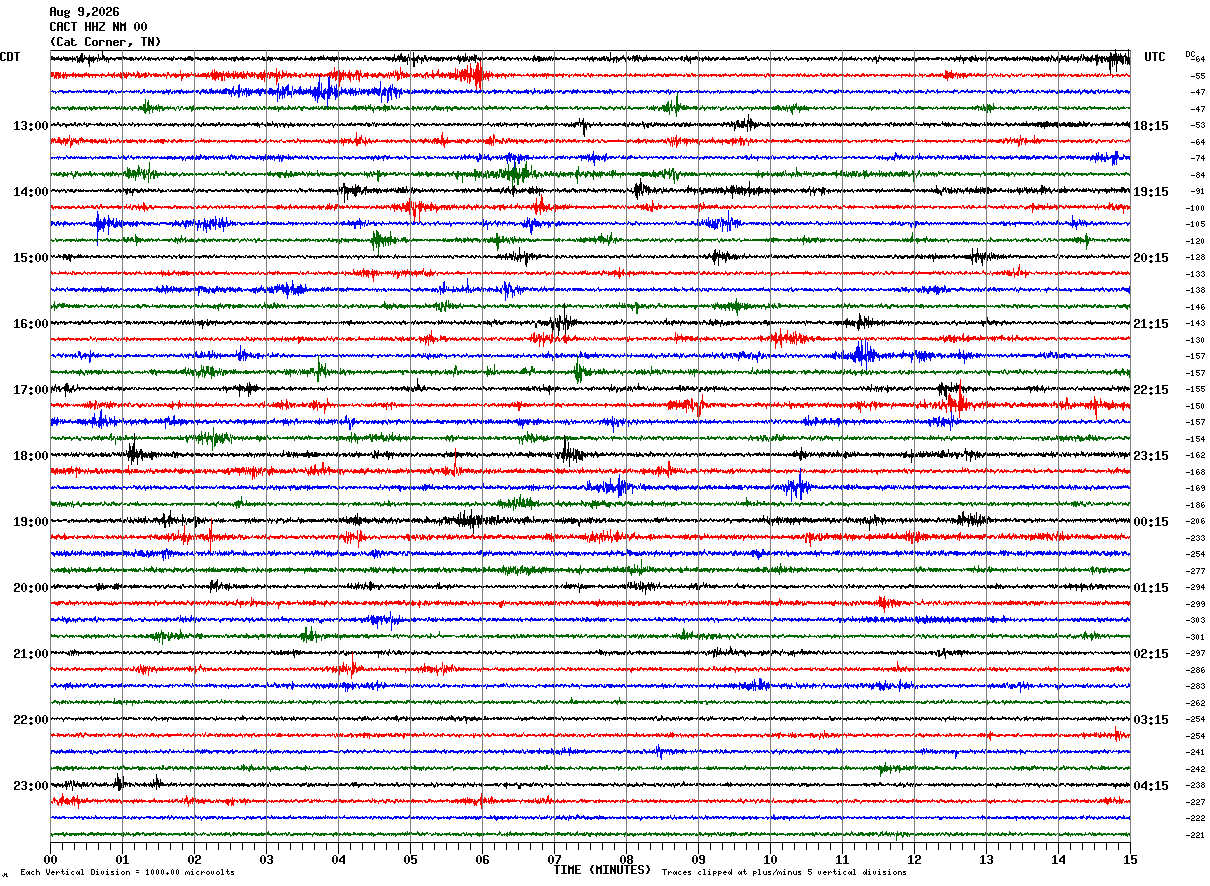Click the '18:00' CDT time label
This screenshot has height=886, width=1210.
coord(30,456)
